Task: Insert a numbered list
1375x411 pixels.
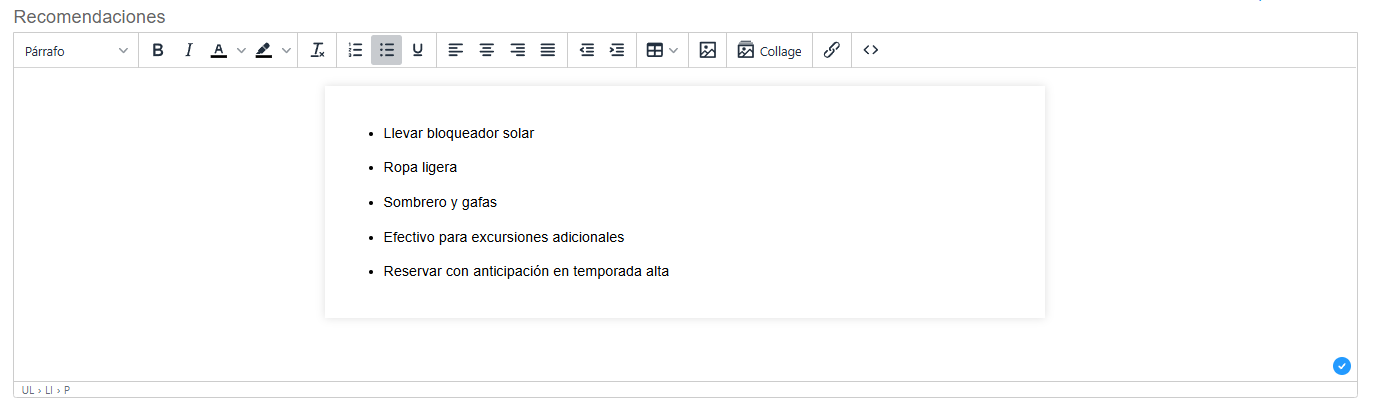Action: point(355,51)
